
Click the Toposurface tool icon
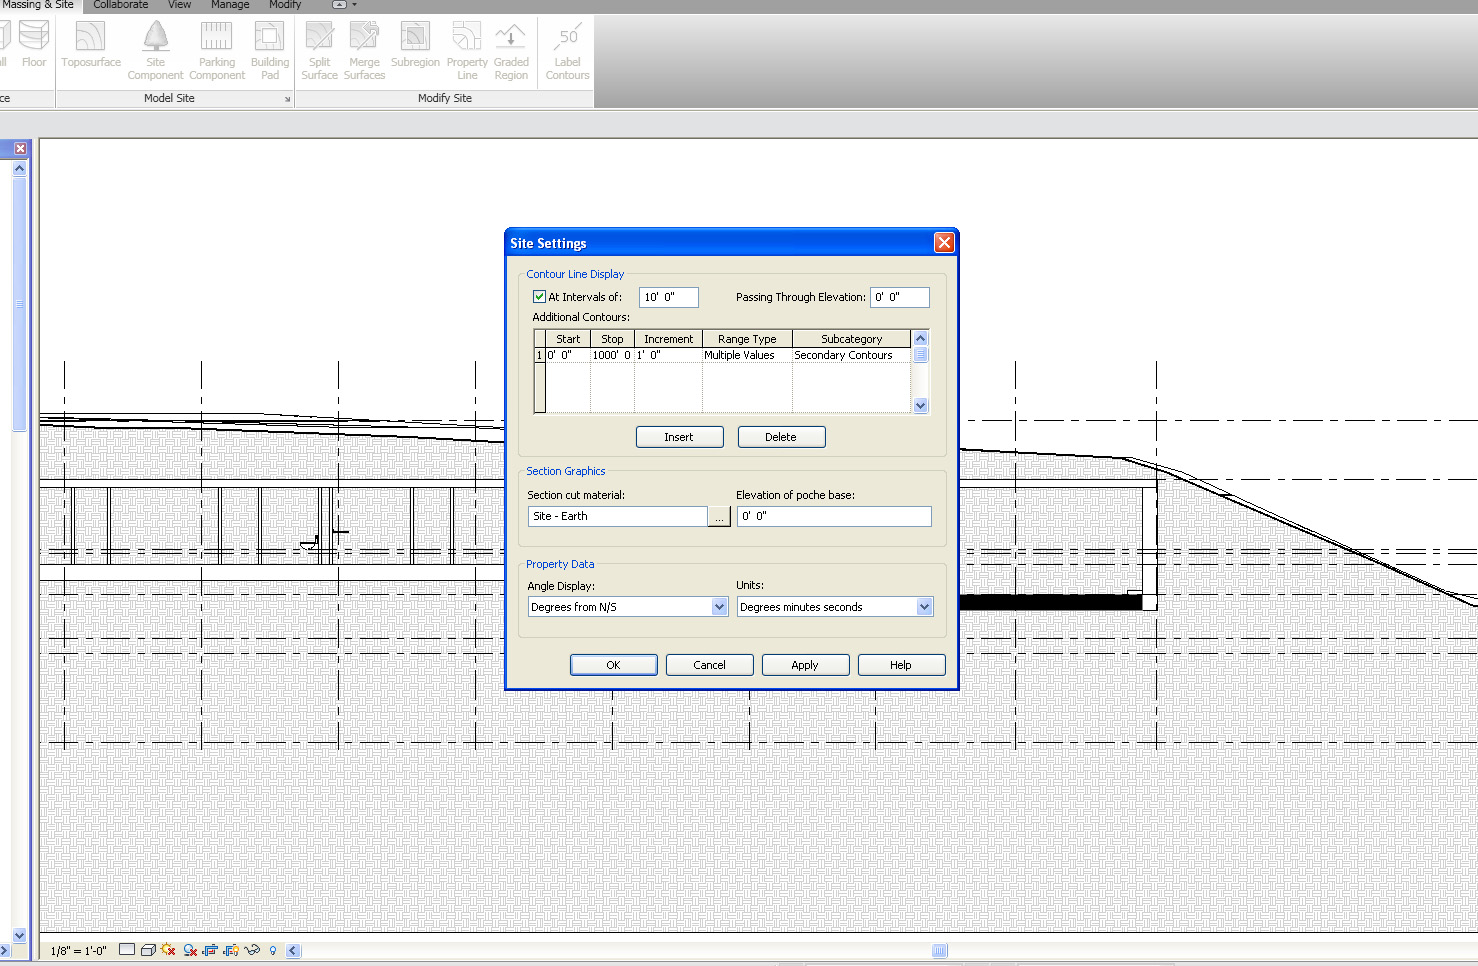tap(90, 38)
